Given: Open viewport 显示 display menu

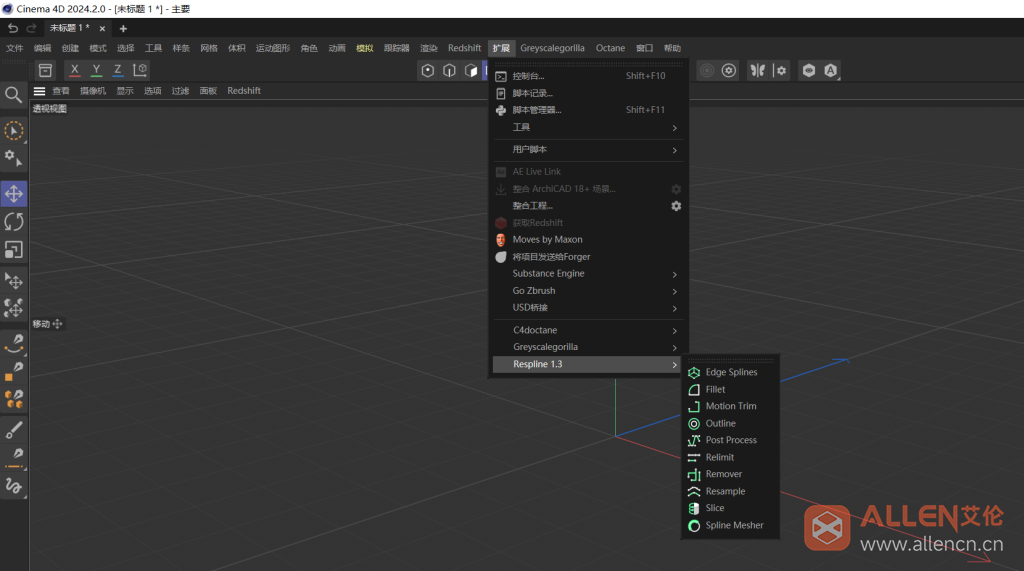Looking at the screenshot, I should coord(125,91).
